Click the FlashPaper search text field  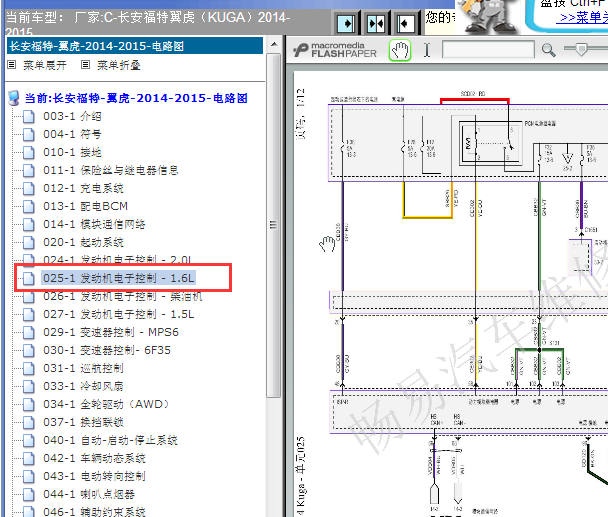[488, 50]
